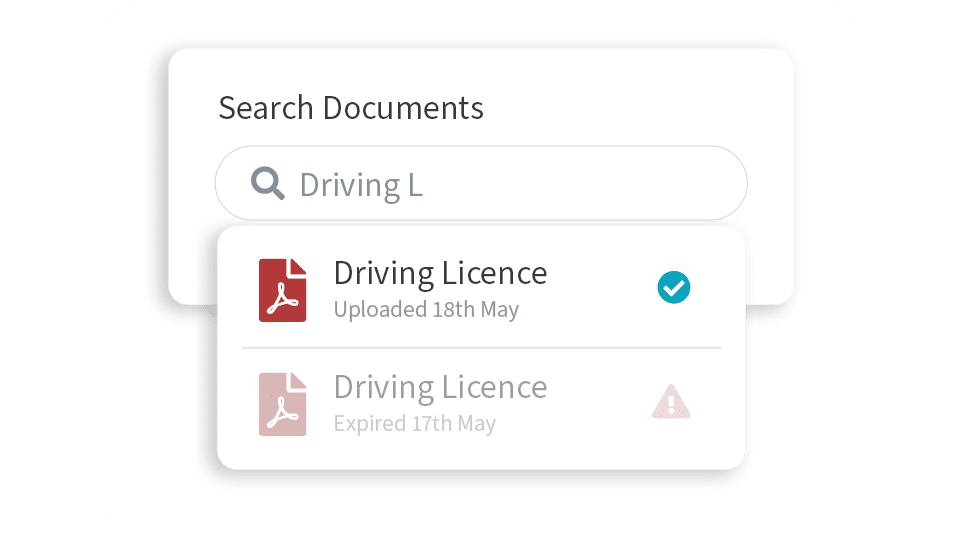Open the faded PDF icon for expired Driving Licence

tap(282, 404)
